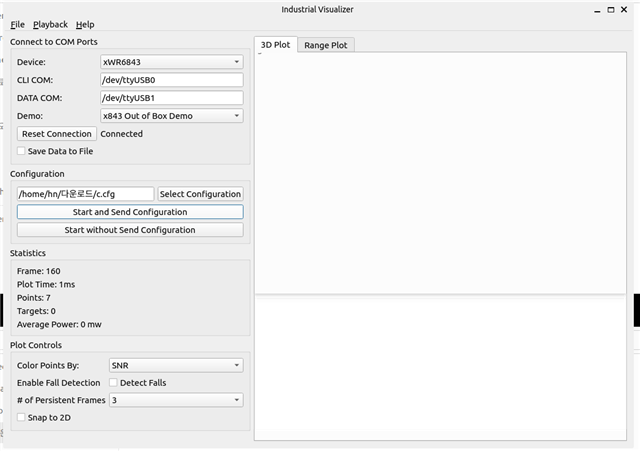This screenshot has width=640, height=451.
Task: Click the Frame: 160 statistic
Action: (39, 271)
